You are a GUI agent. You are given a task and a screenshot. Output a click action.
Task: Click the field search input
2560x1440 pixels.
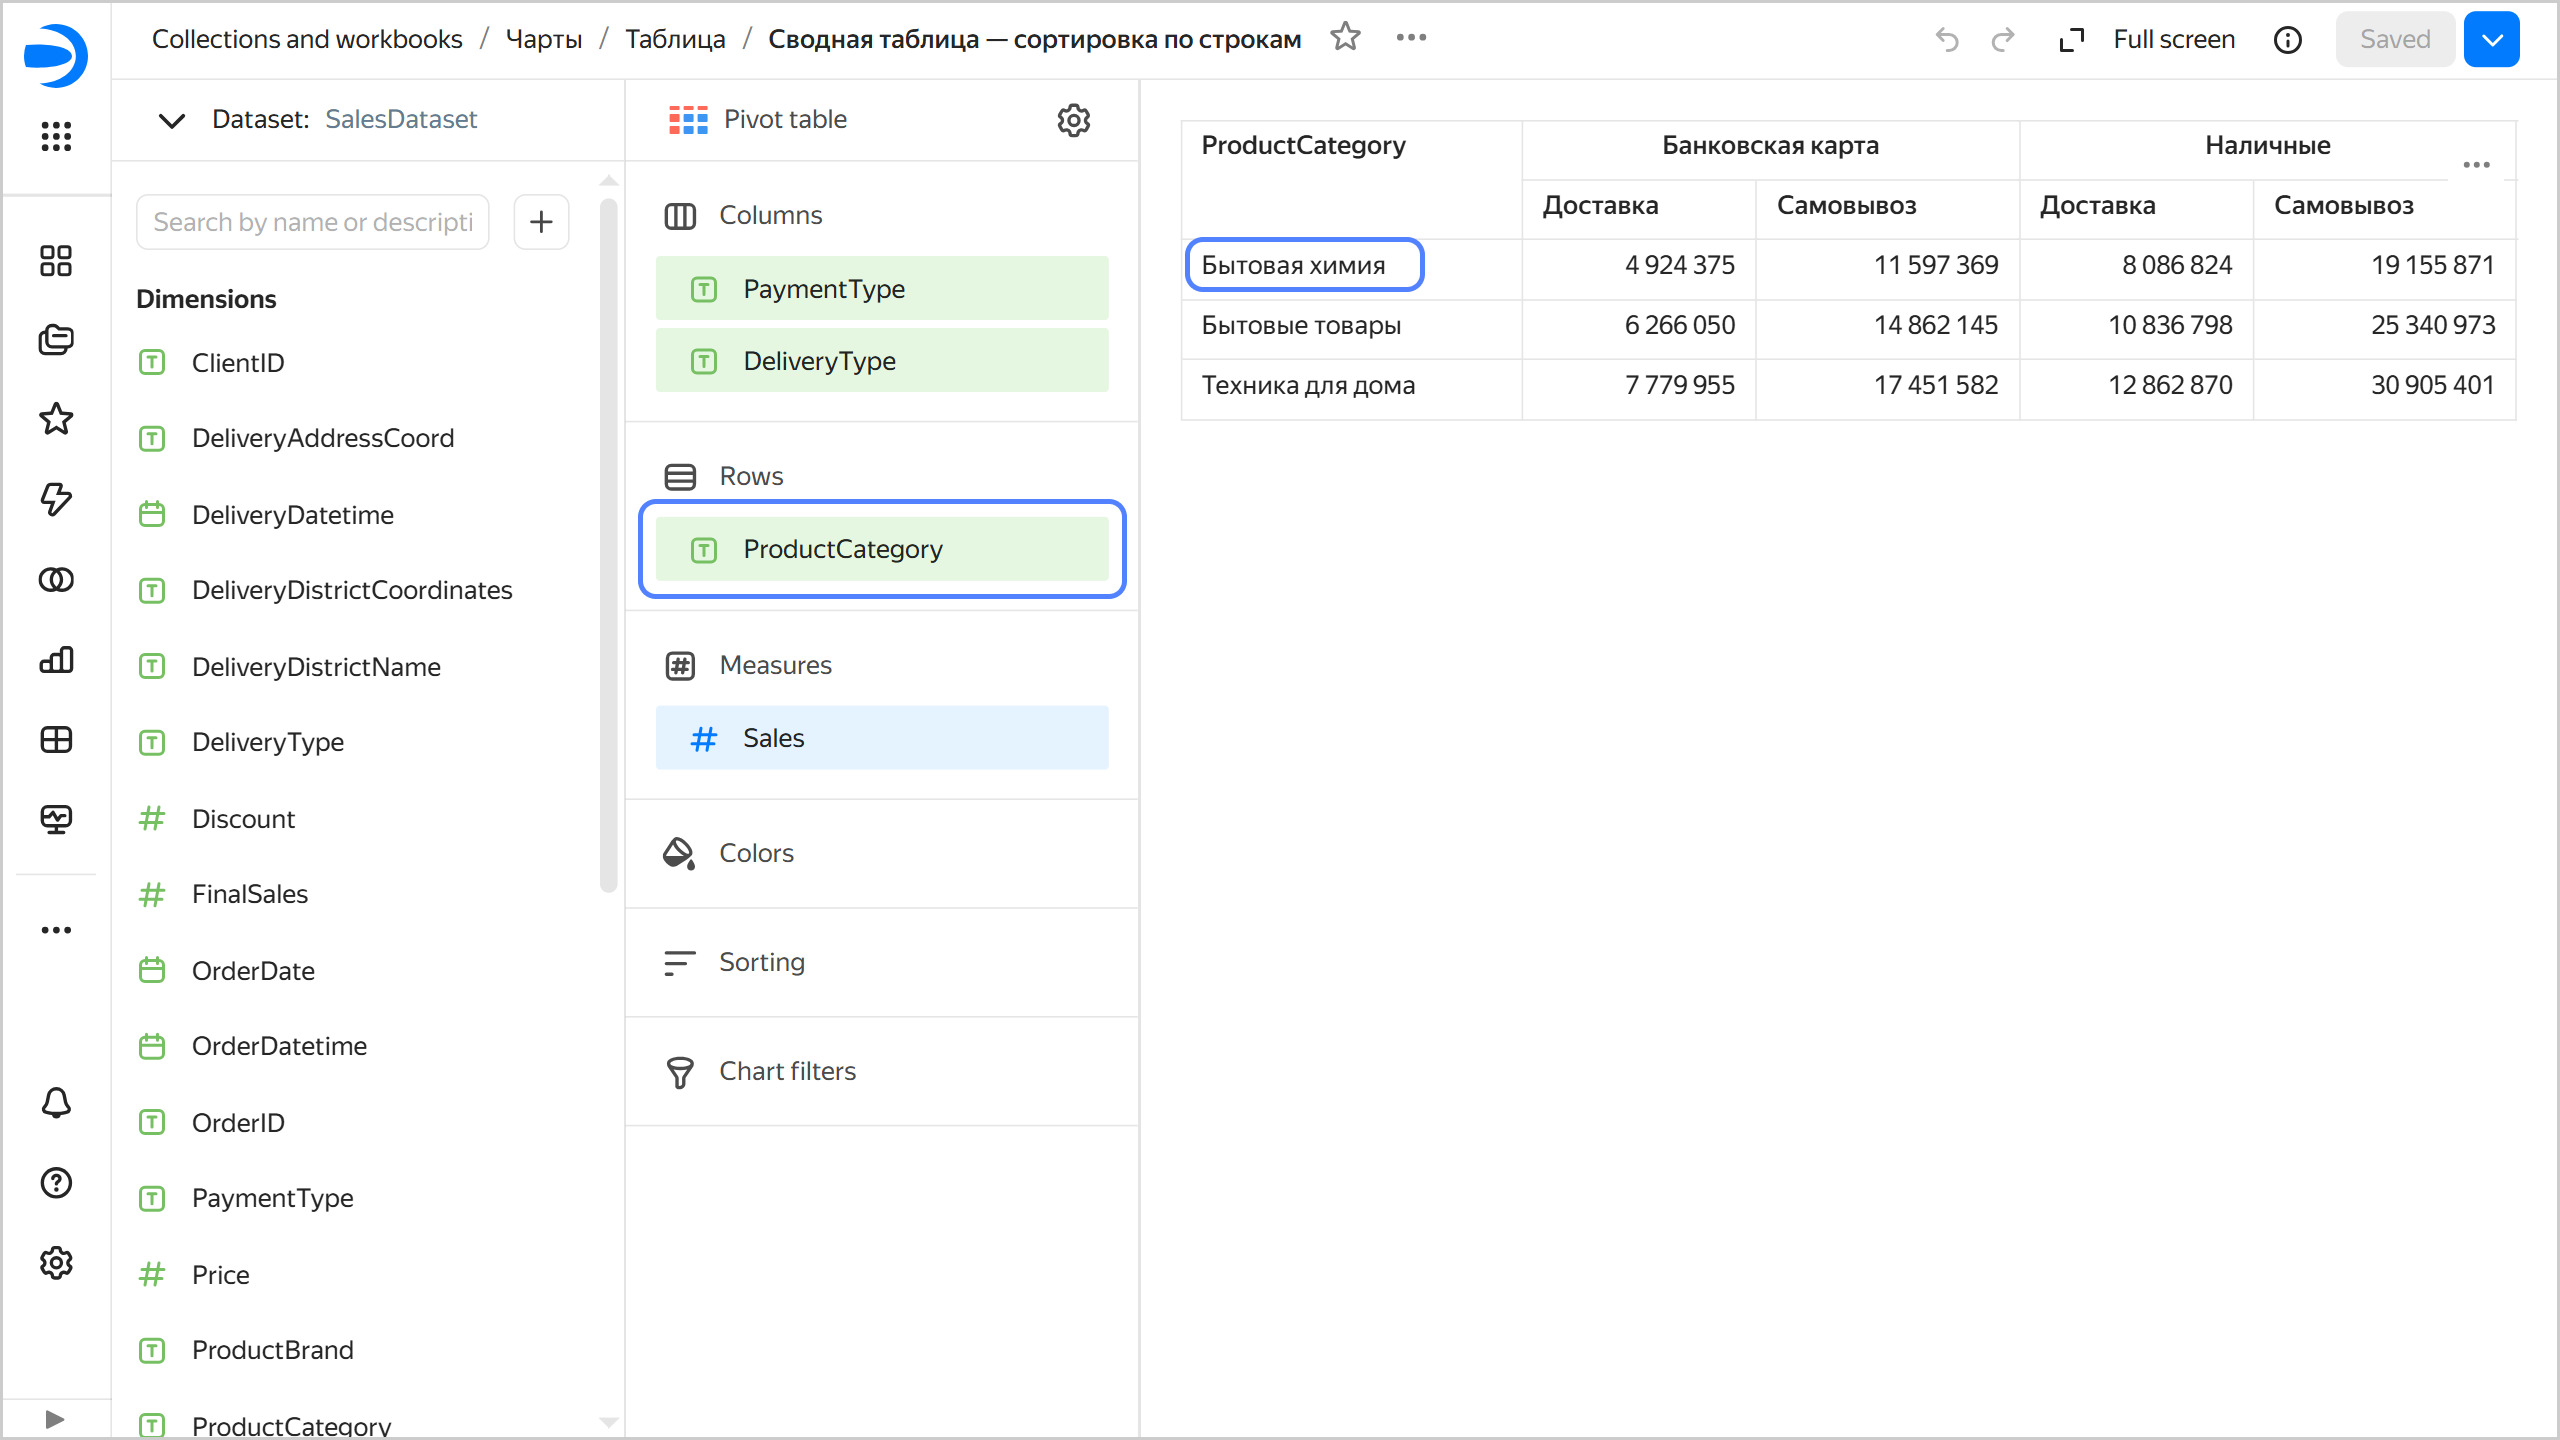click(313, 222)
